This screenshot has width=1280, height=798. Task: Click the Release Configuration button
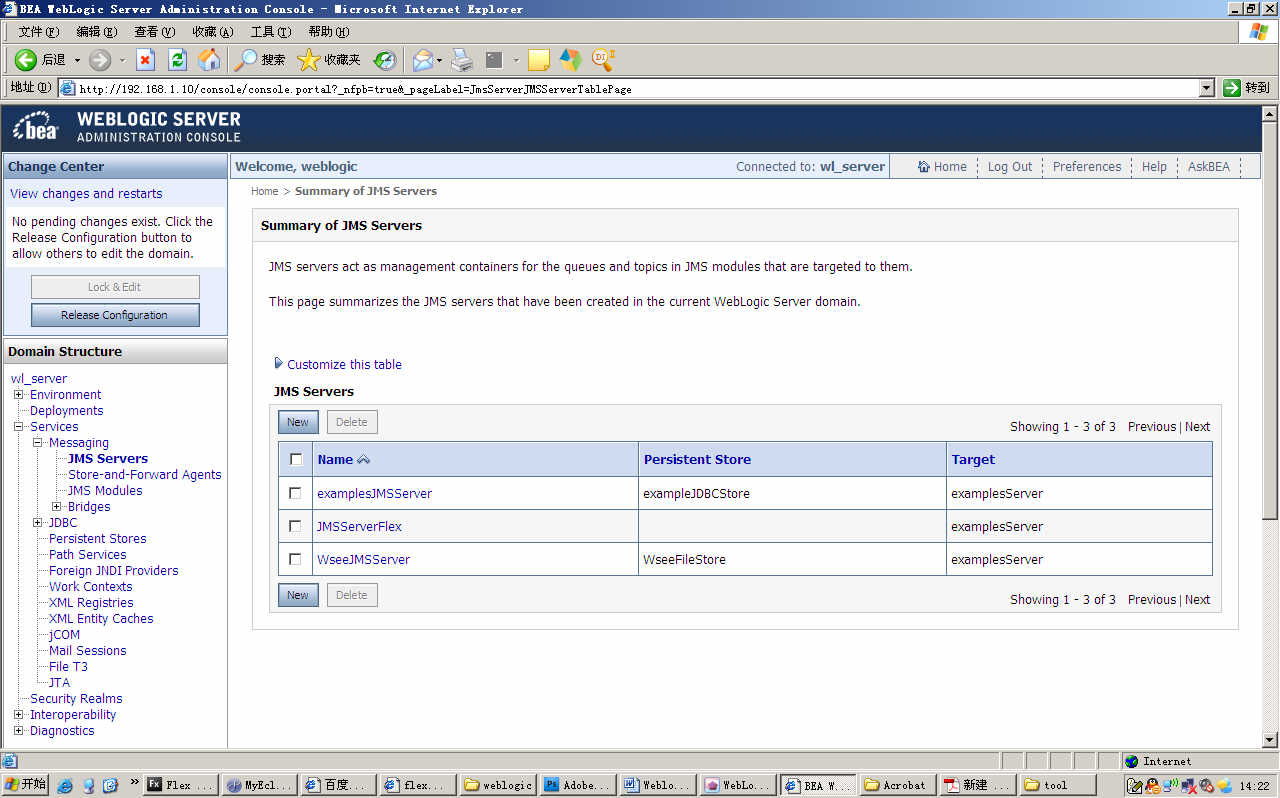coord(115,315)
